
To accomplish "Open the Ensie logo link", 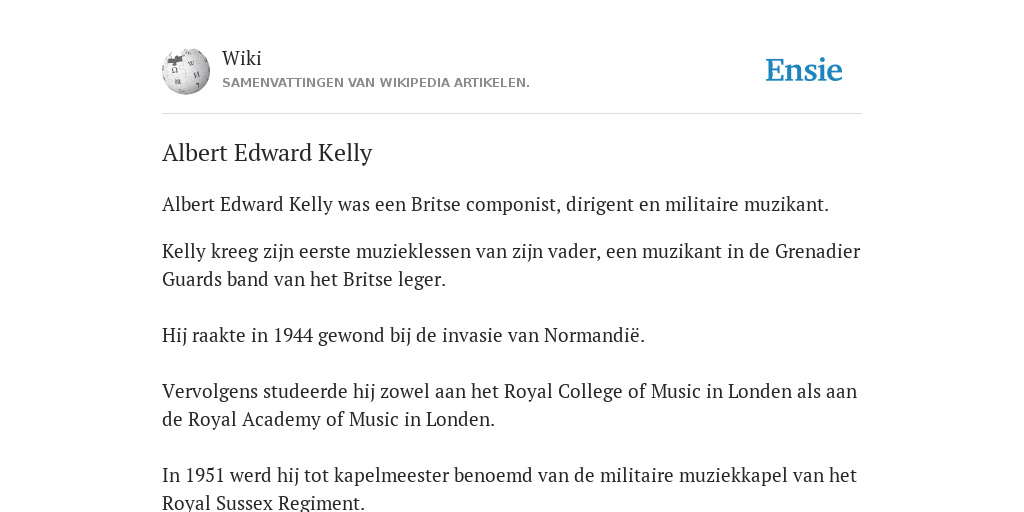I will [x=804, y=71].
